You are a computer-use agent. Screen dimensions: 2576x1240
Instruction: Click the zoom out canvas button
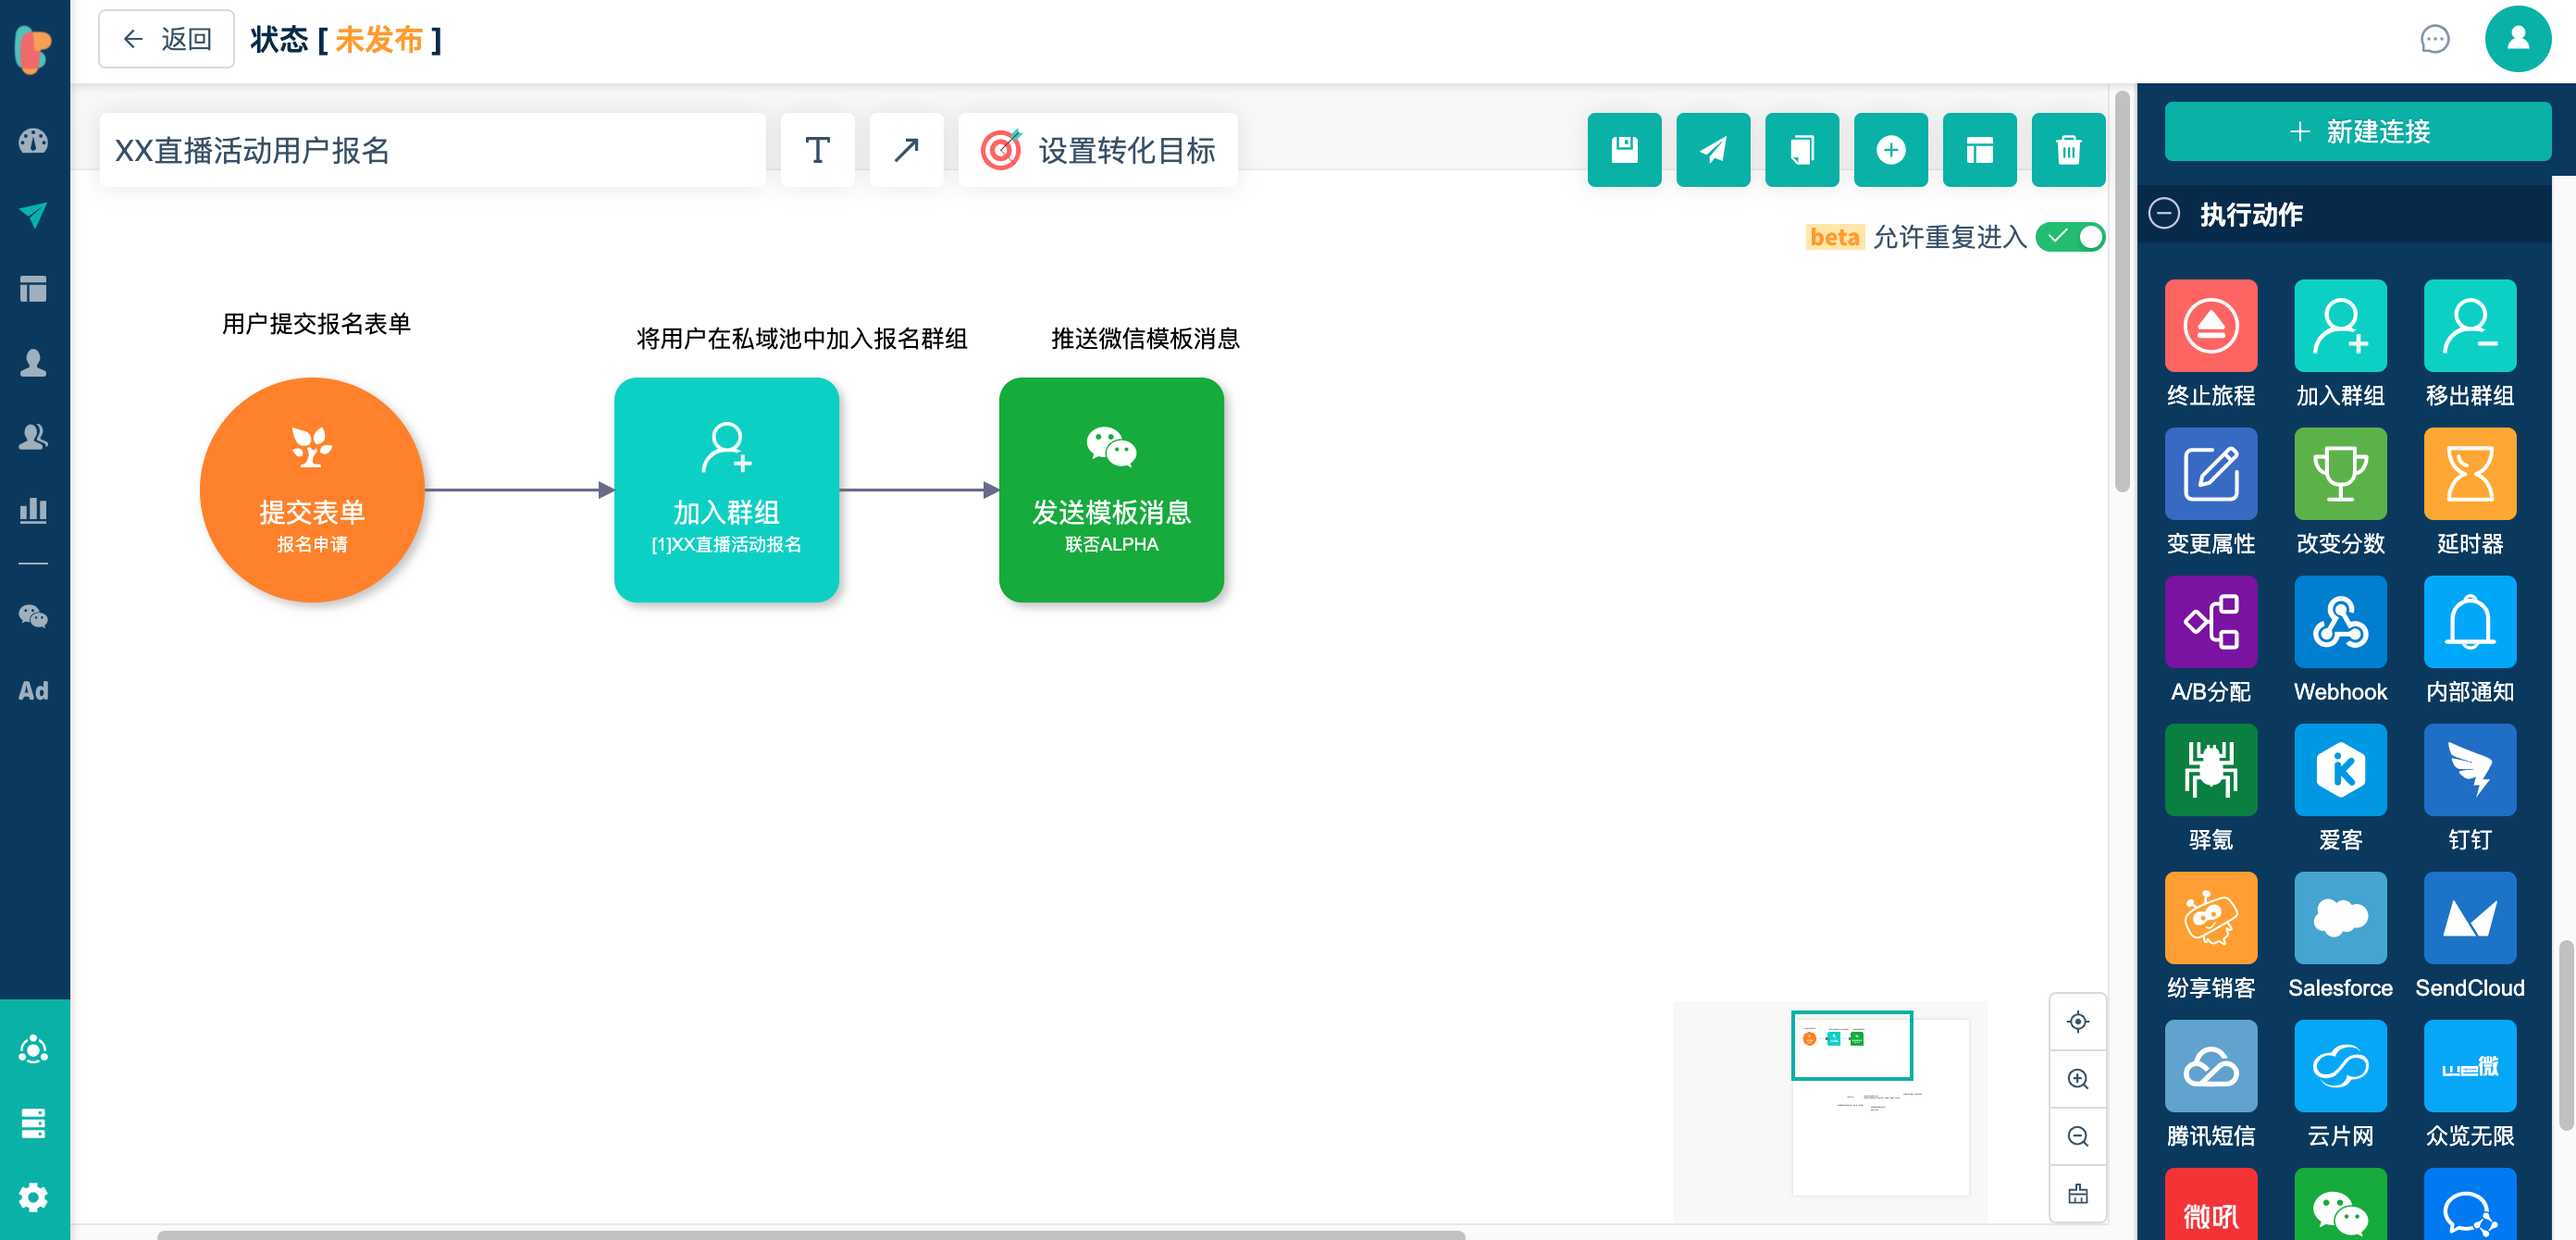pyautogui.click(x=2077, y=1137)
